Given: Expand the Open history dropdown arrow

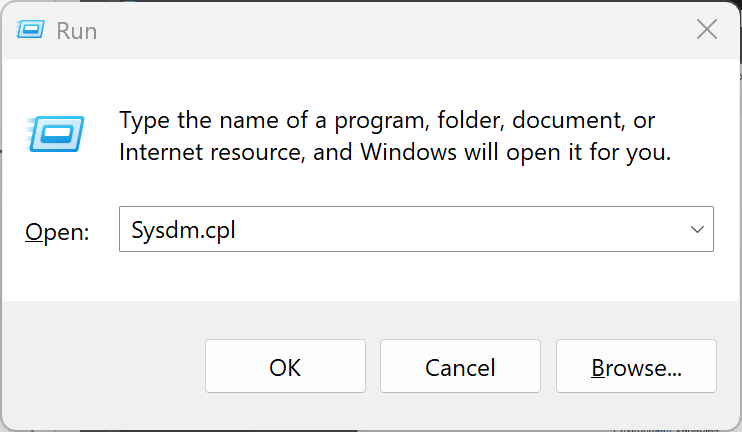Looking at the screenshot, I should (x=697, y=230).
